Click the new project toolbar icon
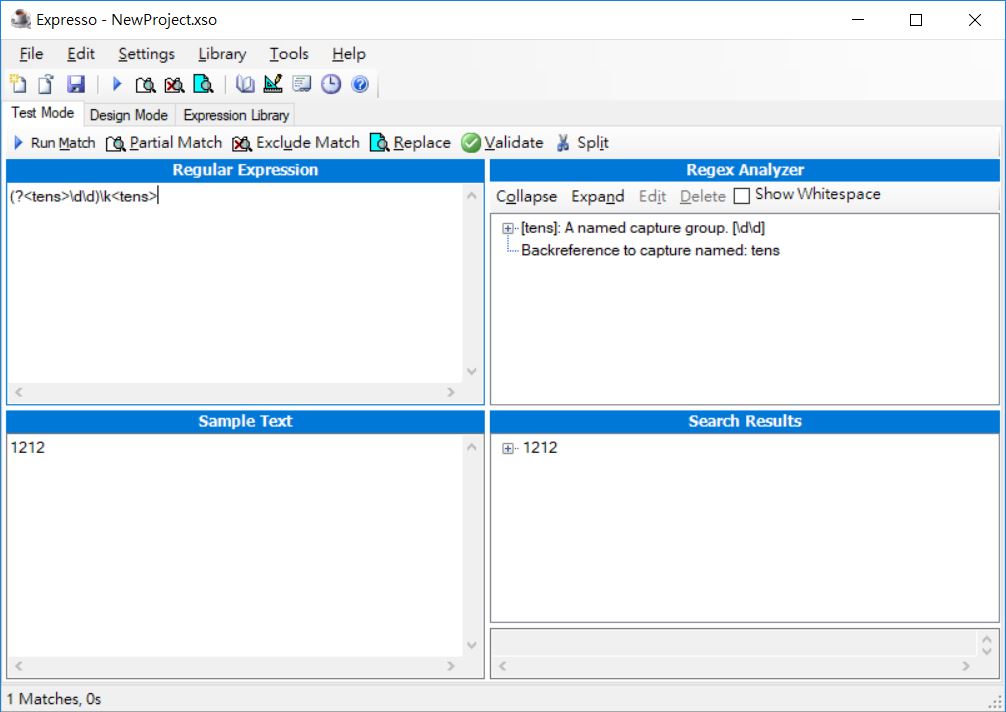 18,84
